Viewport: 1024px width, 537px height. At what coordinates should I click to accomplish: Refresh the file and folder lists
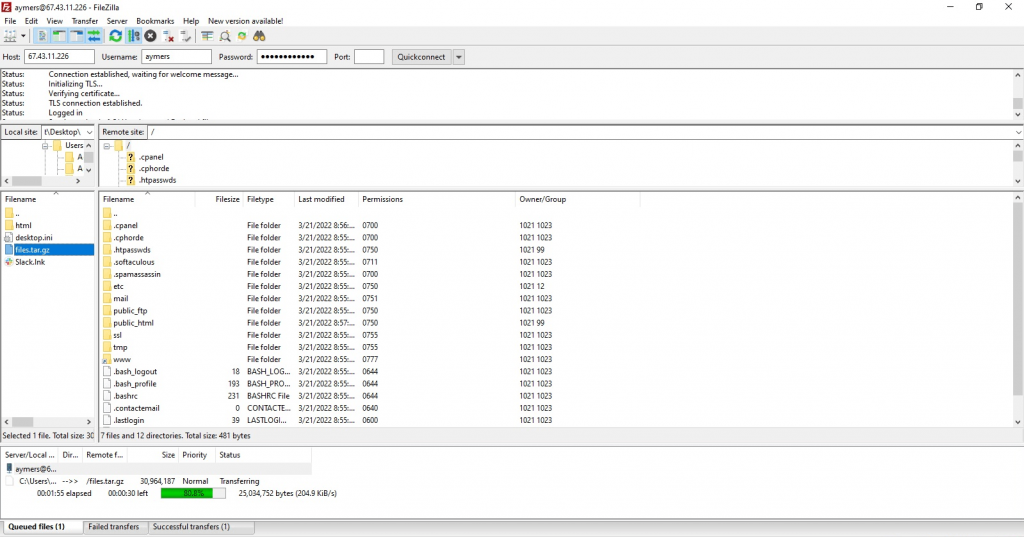(116, 36)
